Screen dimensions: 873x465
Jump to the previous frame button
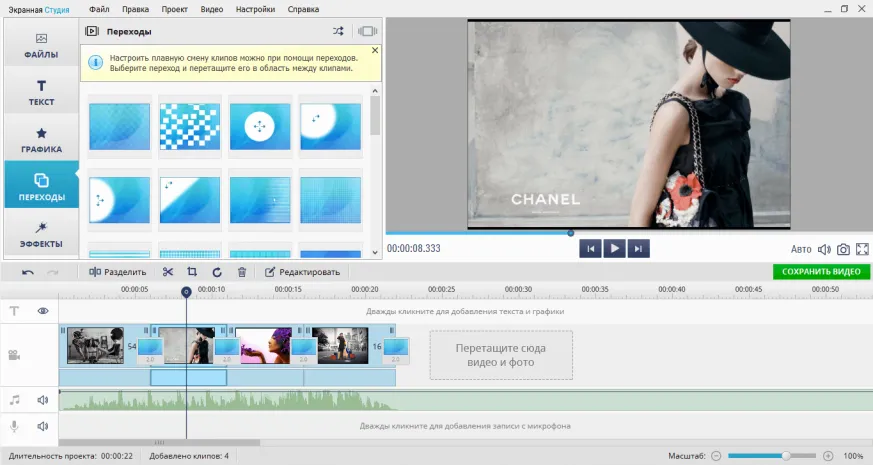point(590,249)
